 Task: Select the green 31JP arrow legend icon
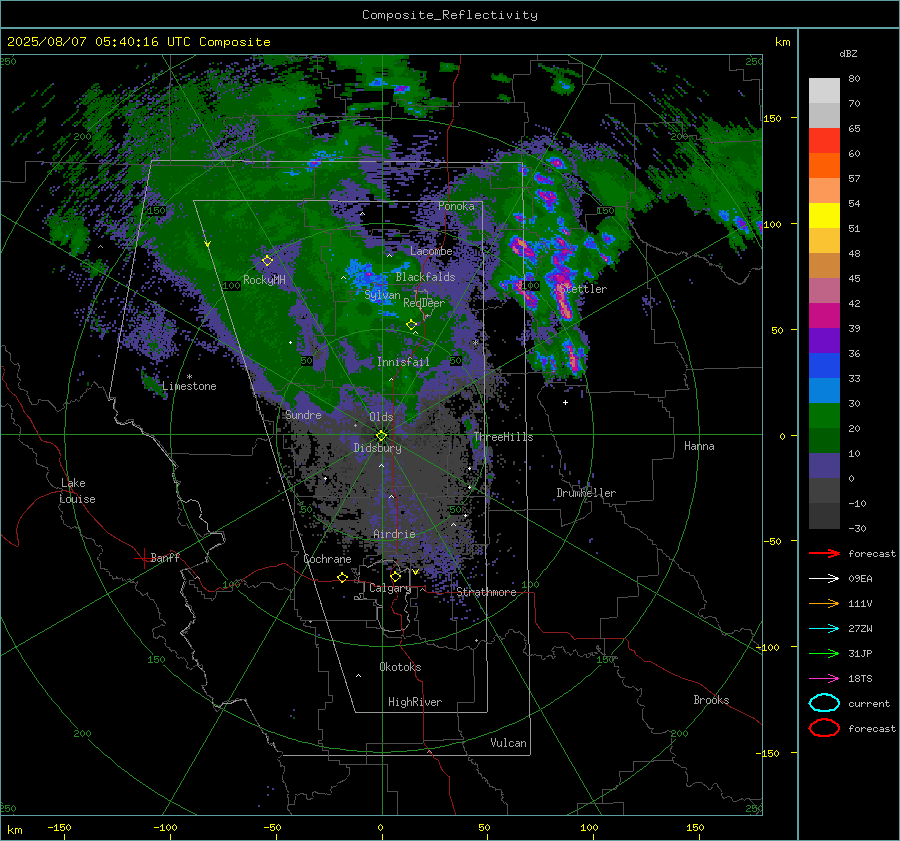pyautogui.click(x=824, y=653)
